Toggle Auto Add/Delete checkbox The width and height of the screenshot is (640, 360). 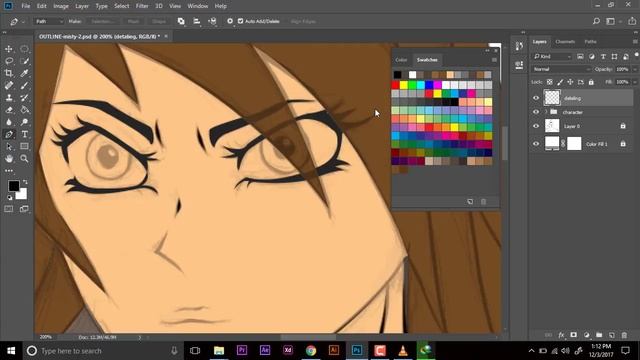point(240,21)
